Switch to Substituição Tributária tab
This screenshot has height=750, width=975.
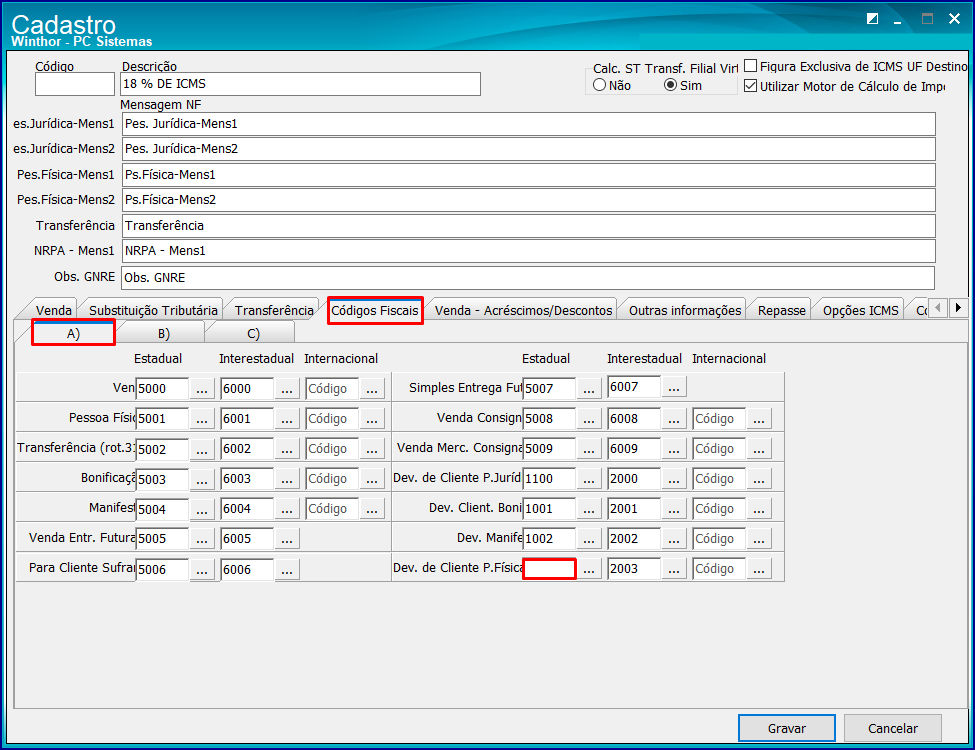click(x=153, y=310)
